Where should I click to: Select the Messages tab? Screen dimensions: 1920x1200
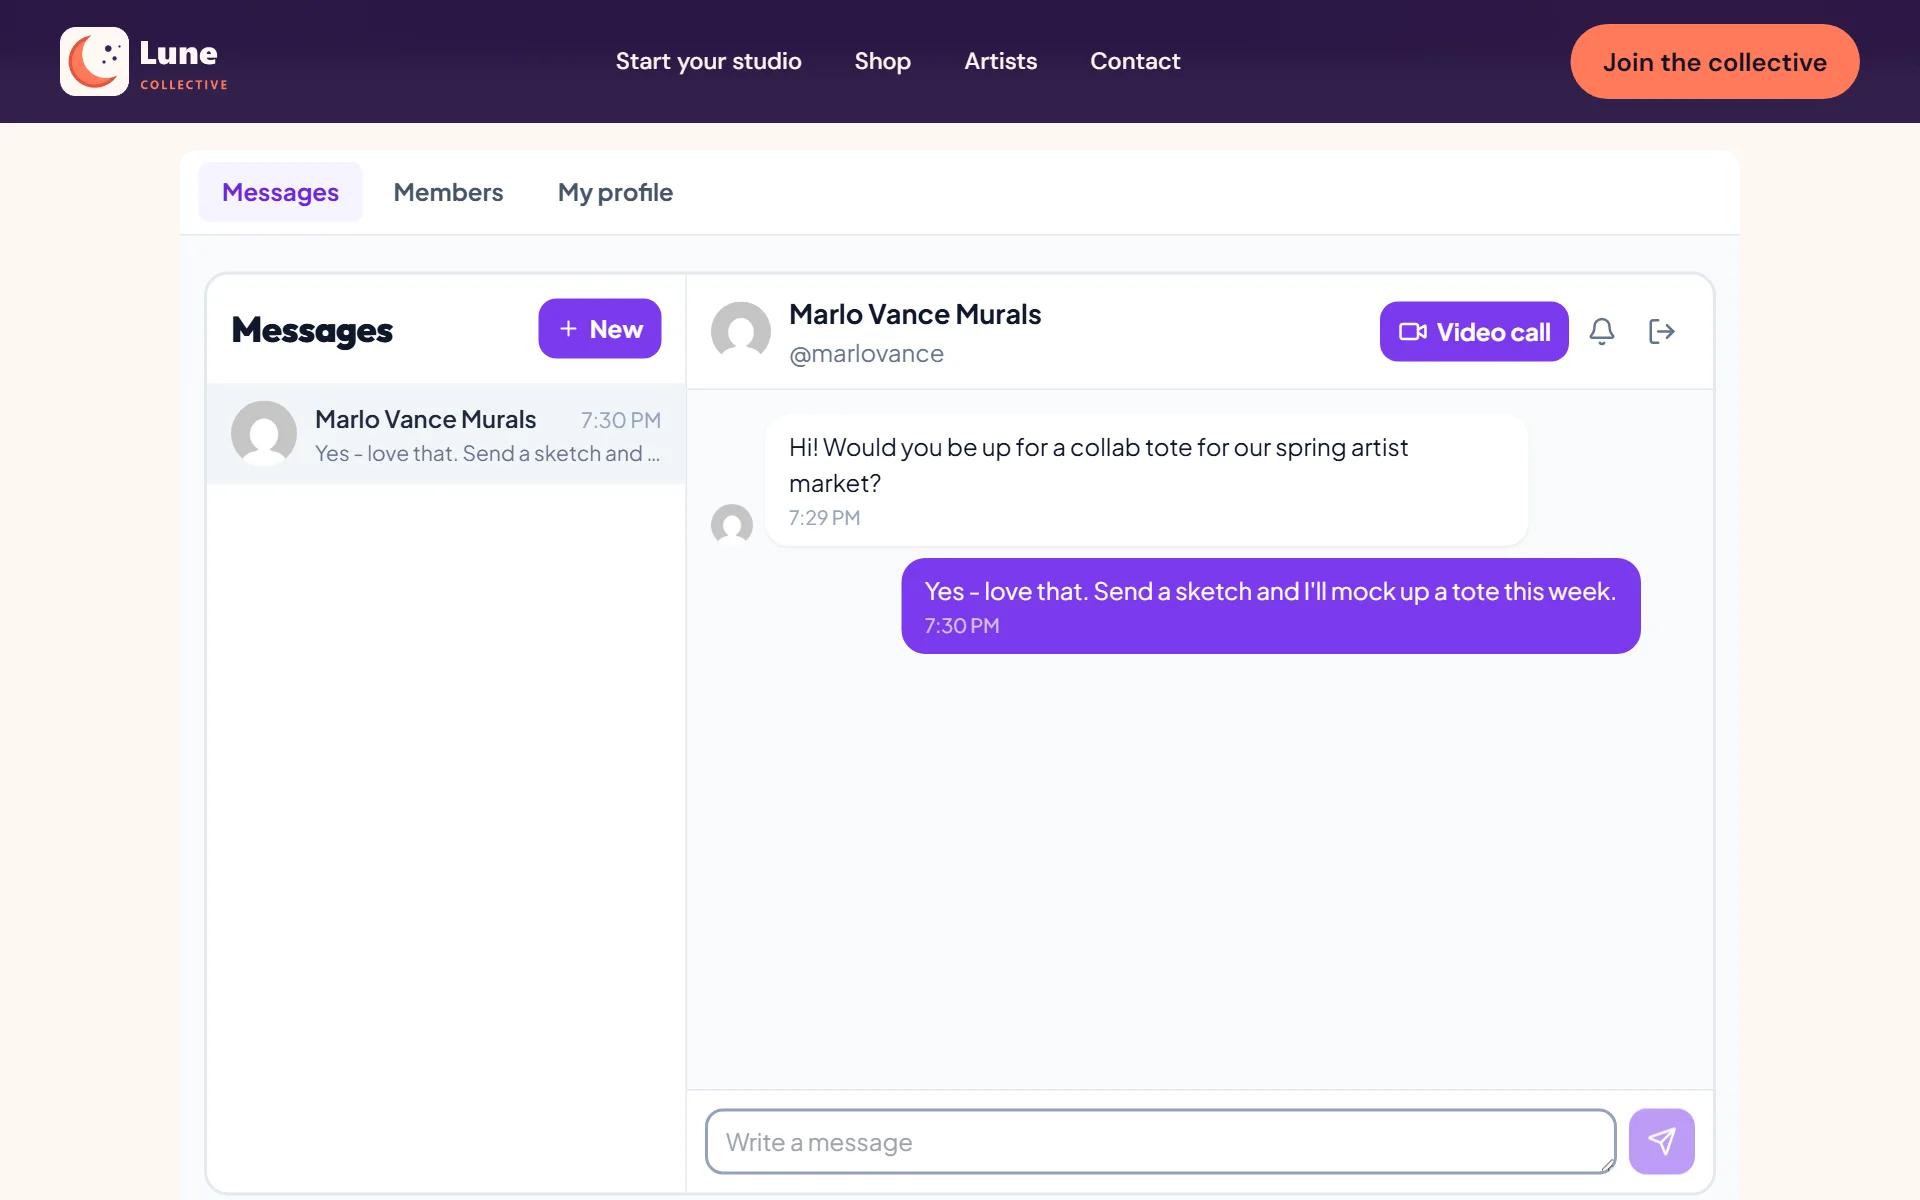(280, 192)
